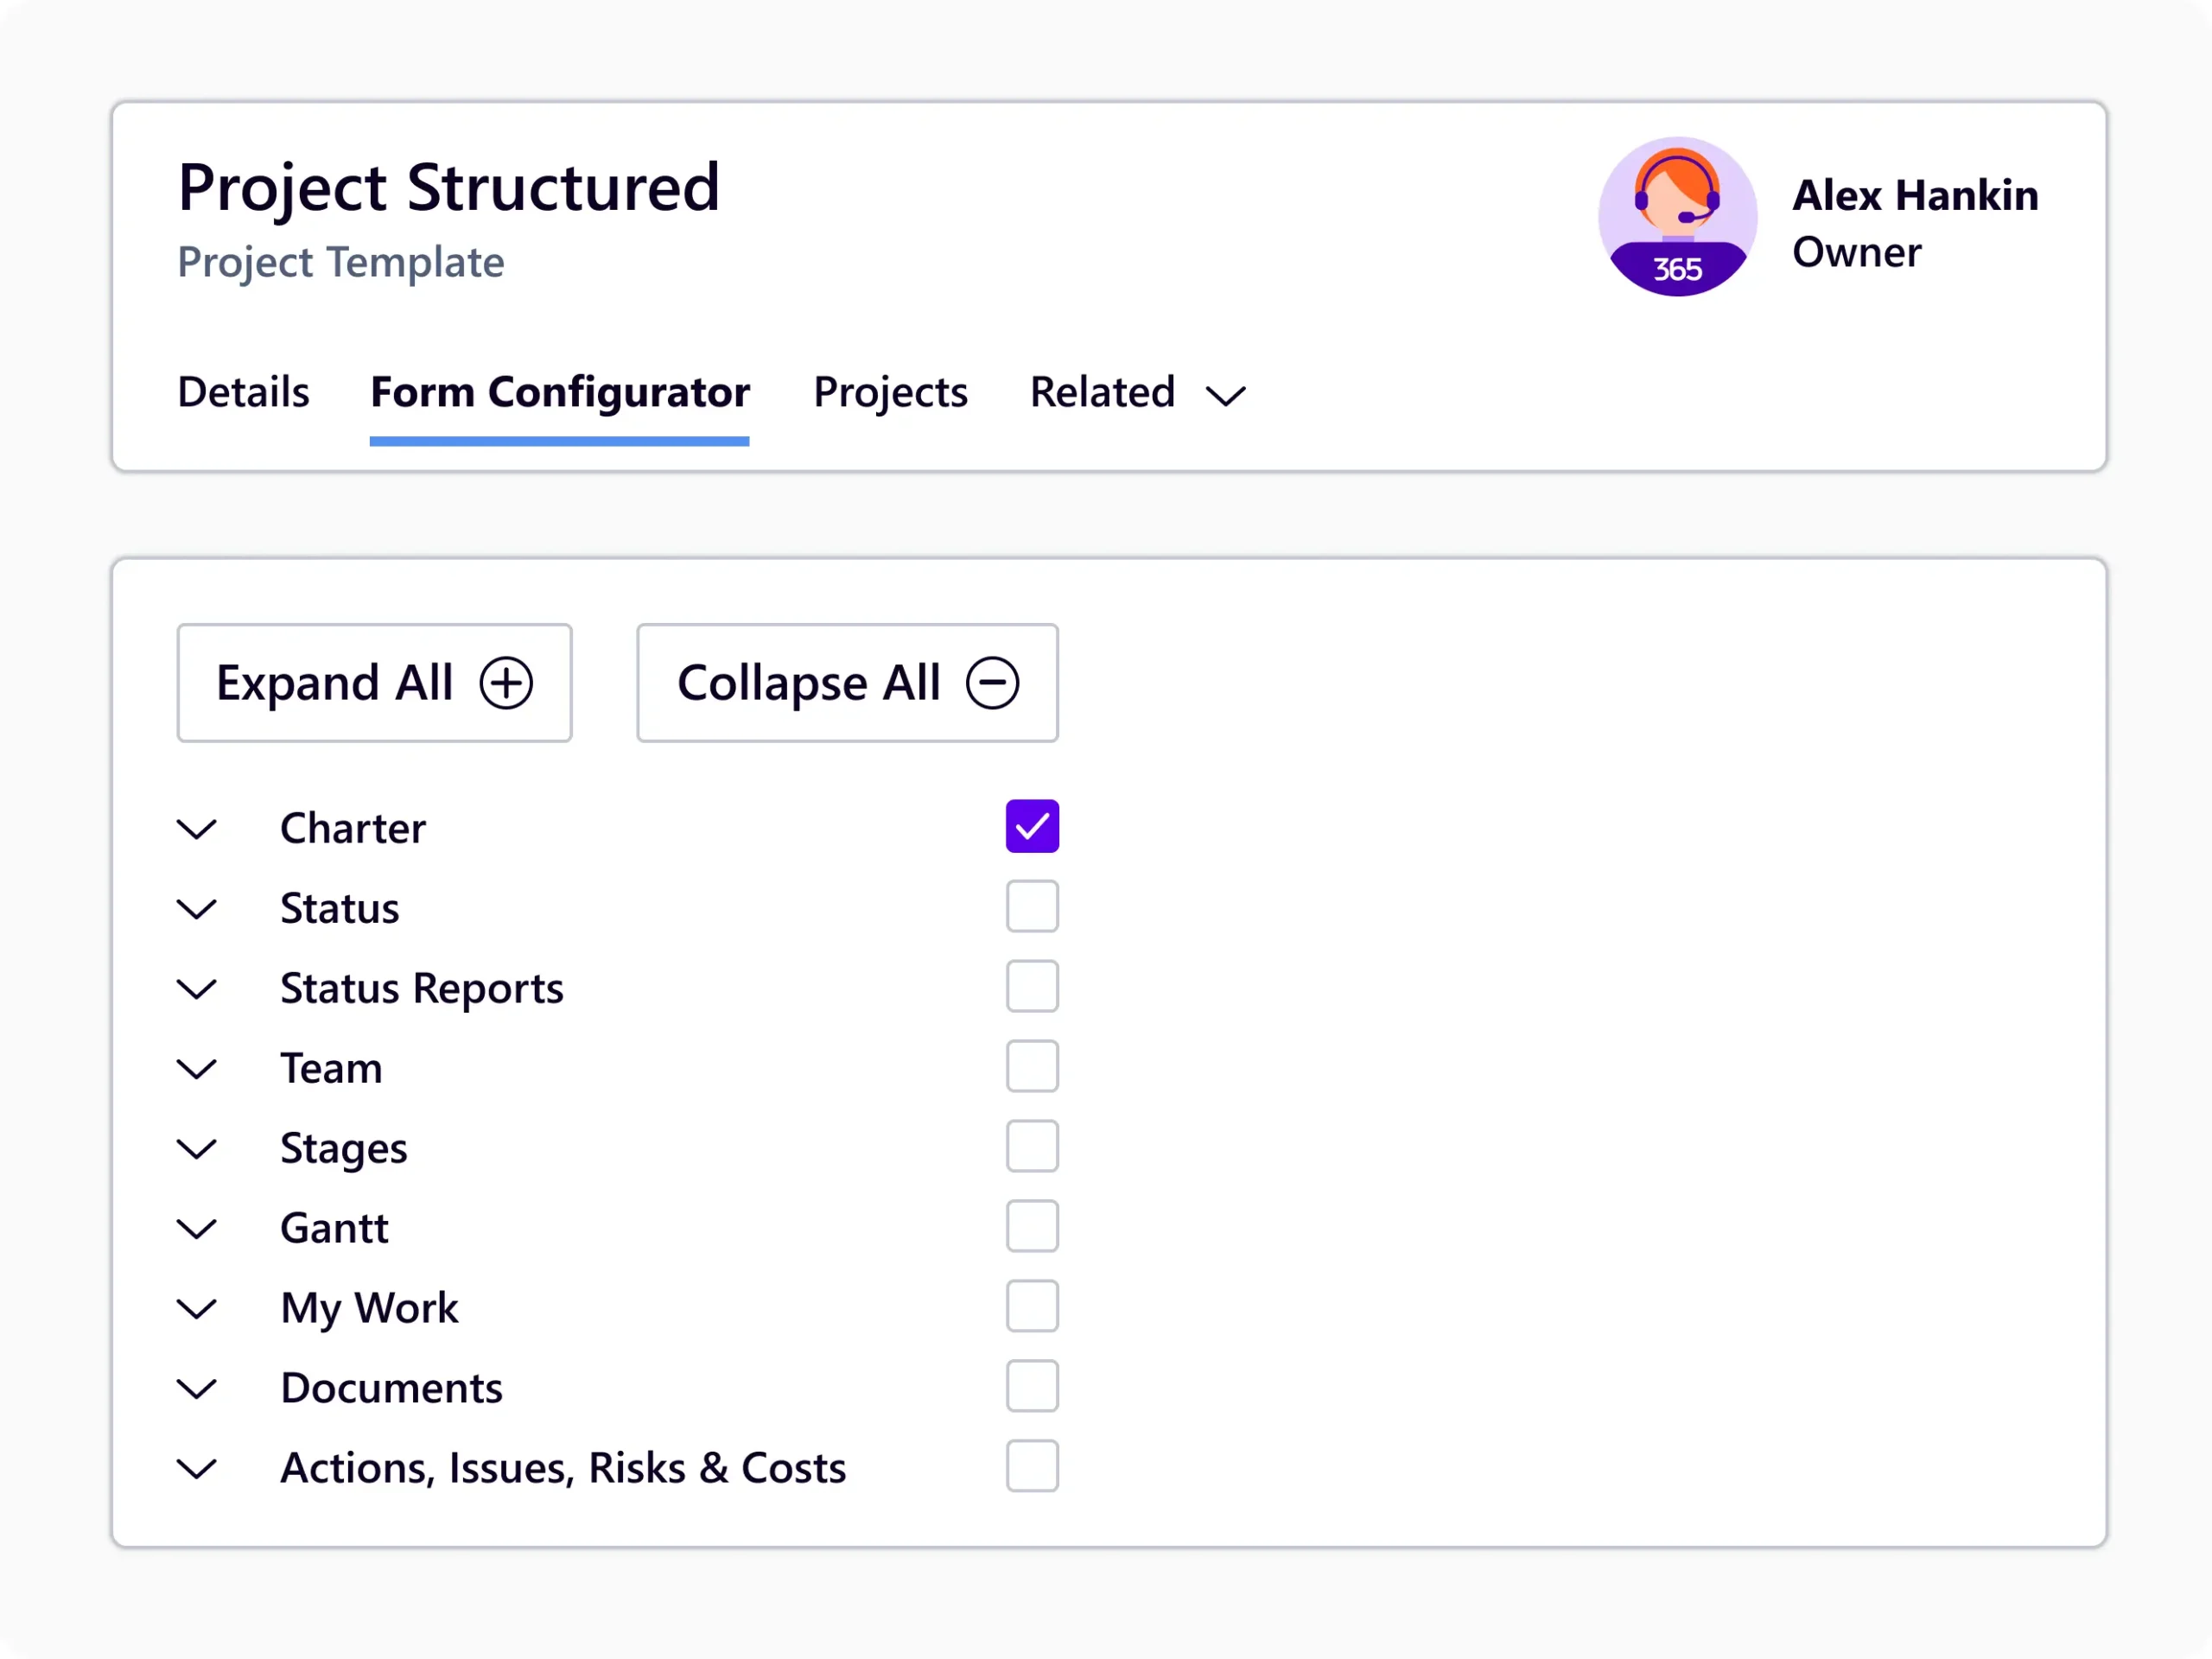Expand the Charter section chevron

(197, 829)
